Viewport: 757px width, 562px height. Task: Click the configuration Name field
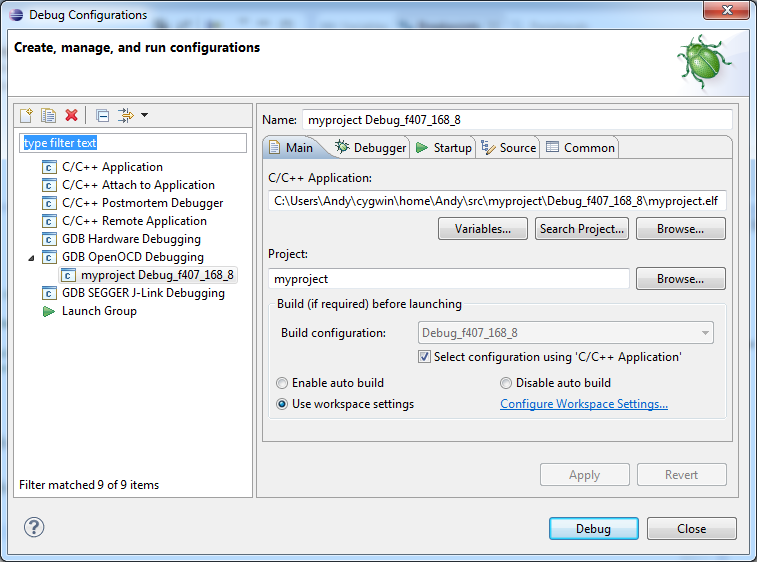(x=517, y=120)
